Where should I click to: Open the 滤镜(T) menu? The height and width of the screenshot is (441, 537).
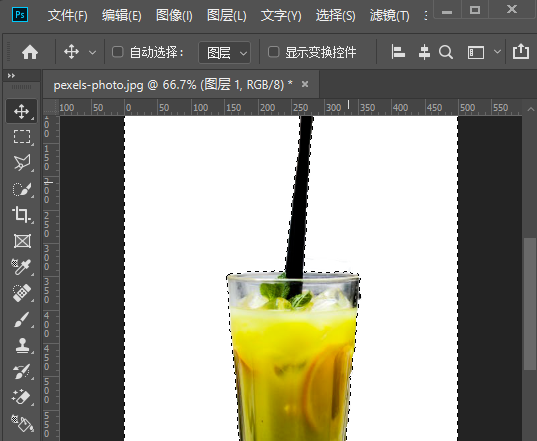(389, 15)
